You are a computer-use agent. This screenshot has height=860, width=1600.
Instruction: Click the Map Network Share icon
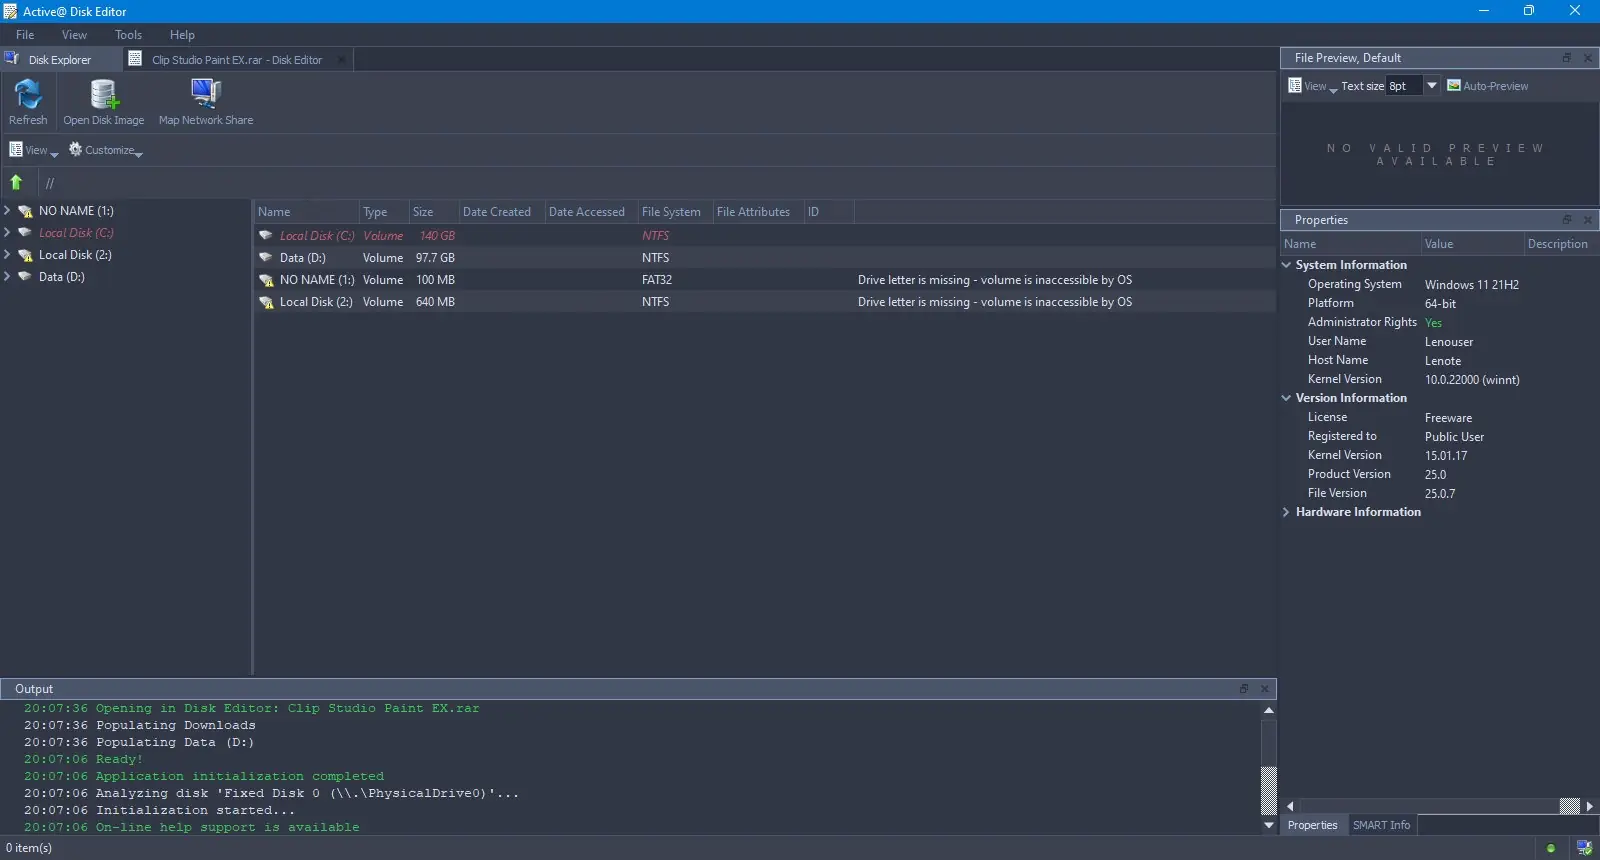[x=206, y=103]
